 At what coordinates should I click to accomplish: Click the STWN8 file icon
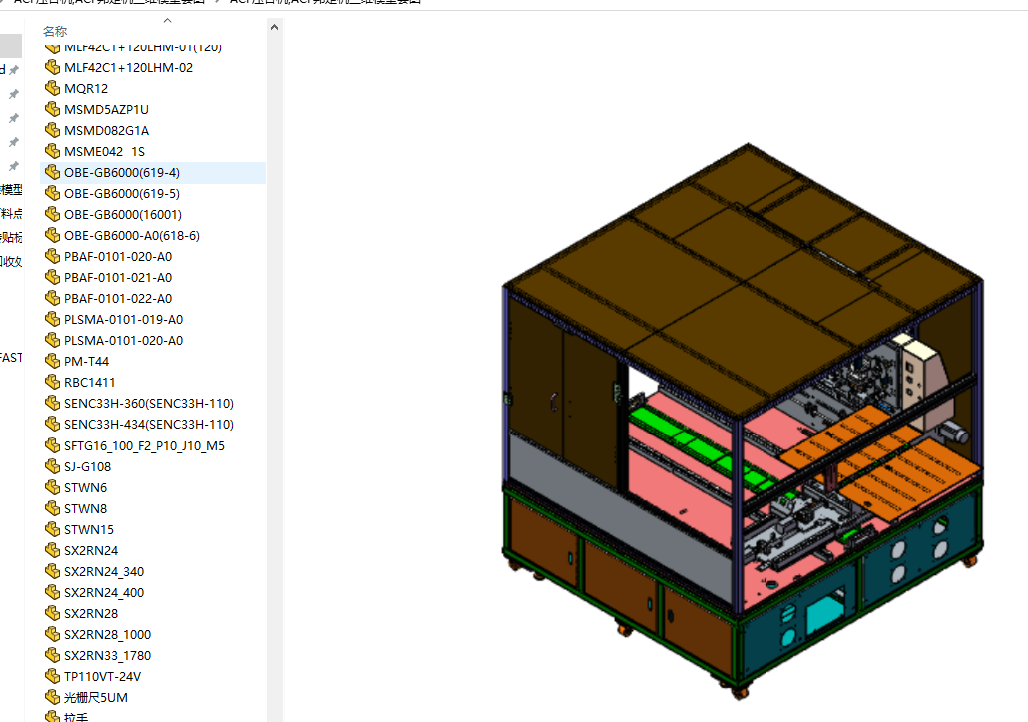pos(52,508)
